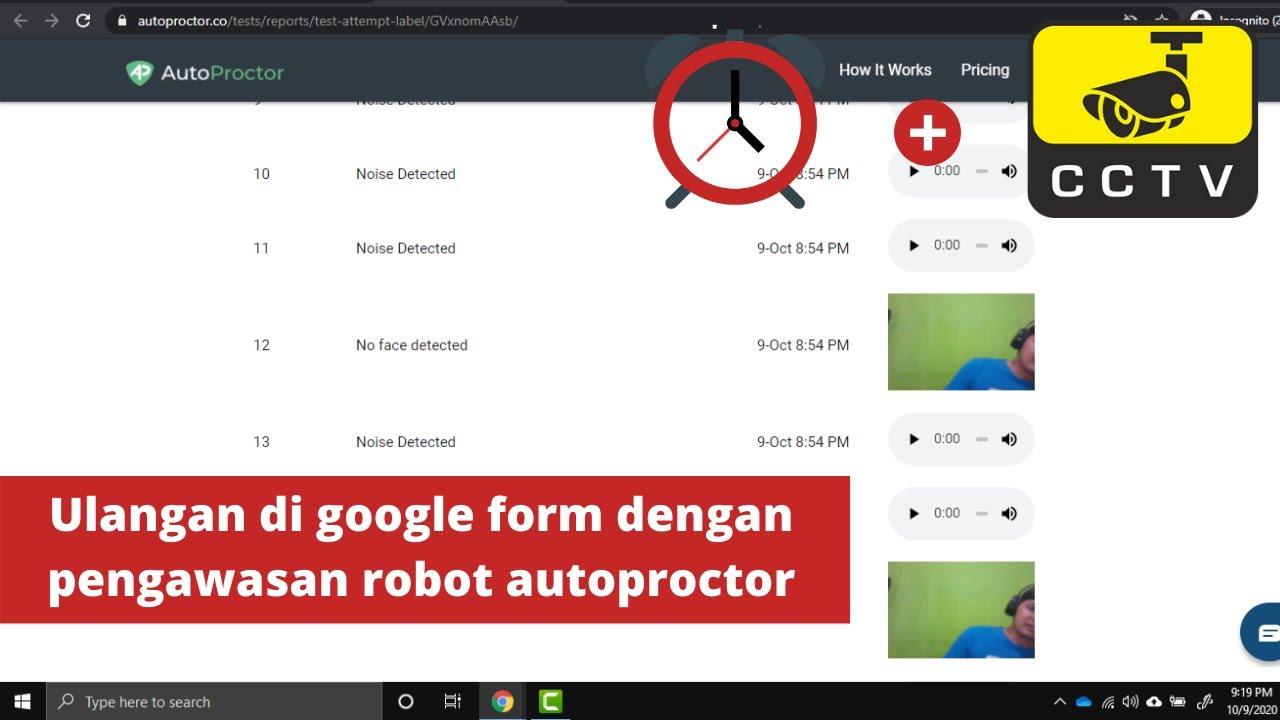Open the pen workspace tray icon
Viewport: 1280px width, 720px height.
(x=1206, y=702)
